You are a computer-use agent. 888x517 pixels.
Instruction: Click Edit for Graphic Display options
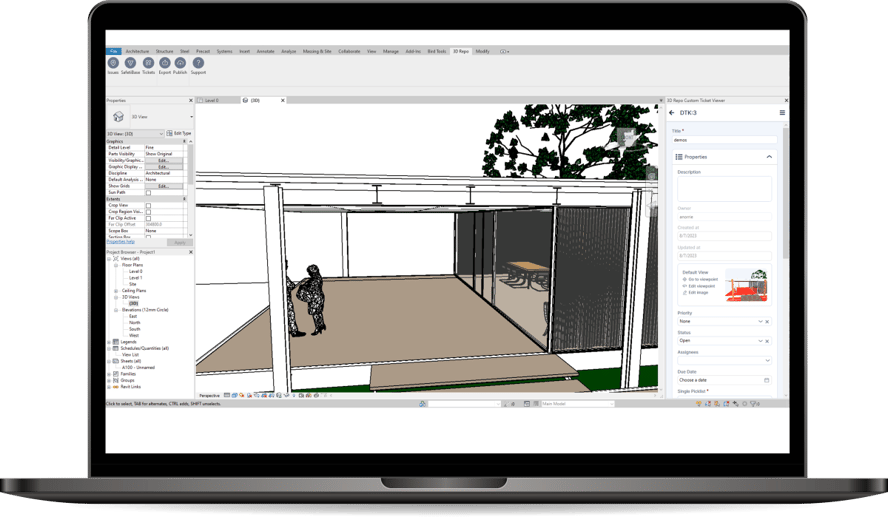click(164, 166)
